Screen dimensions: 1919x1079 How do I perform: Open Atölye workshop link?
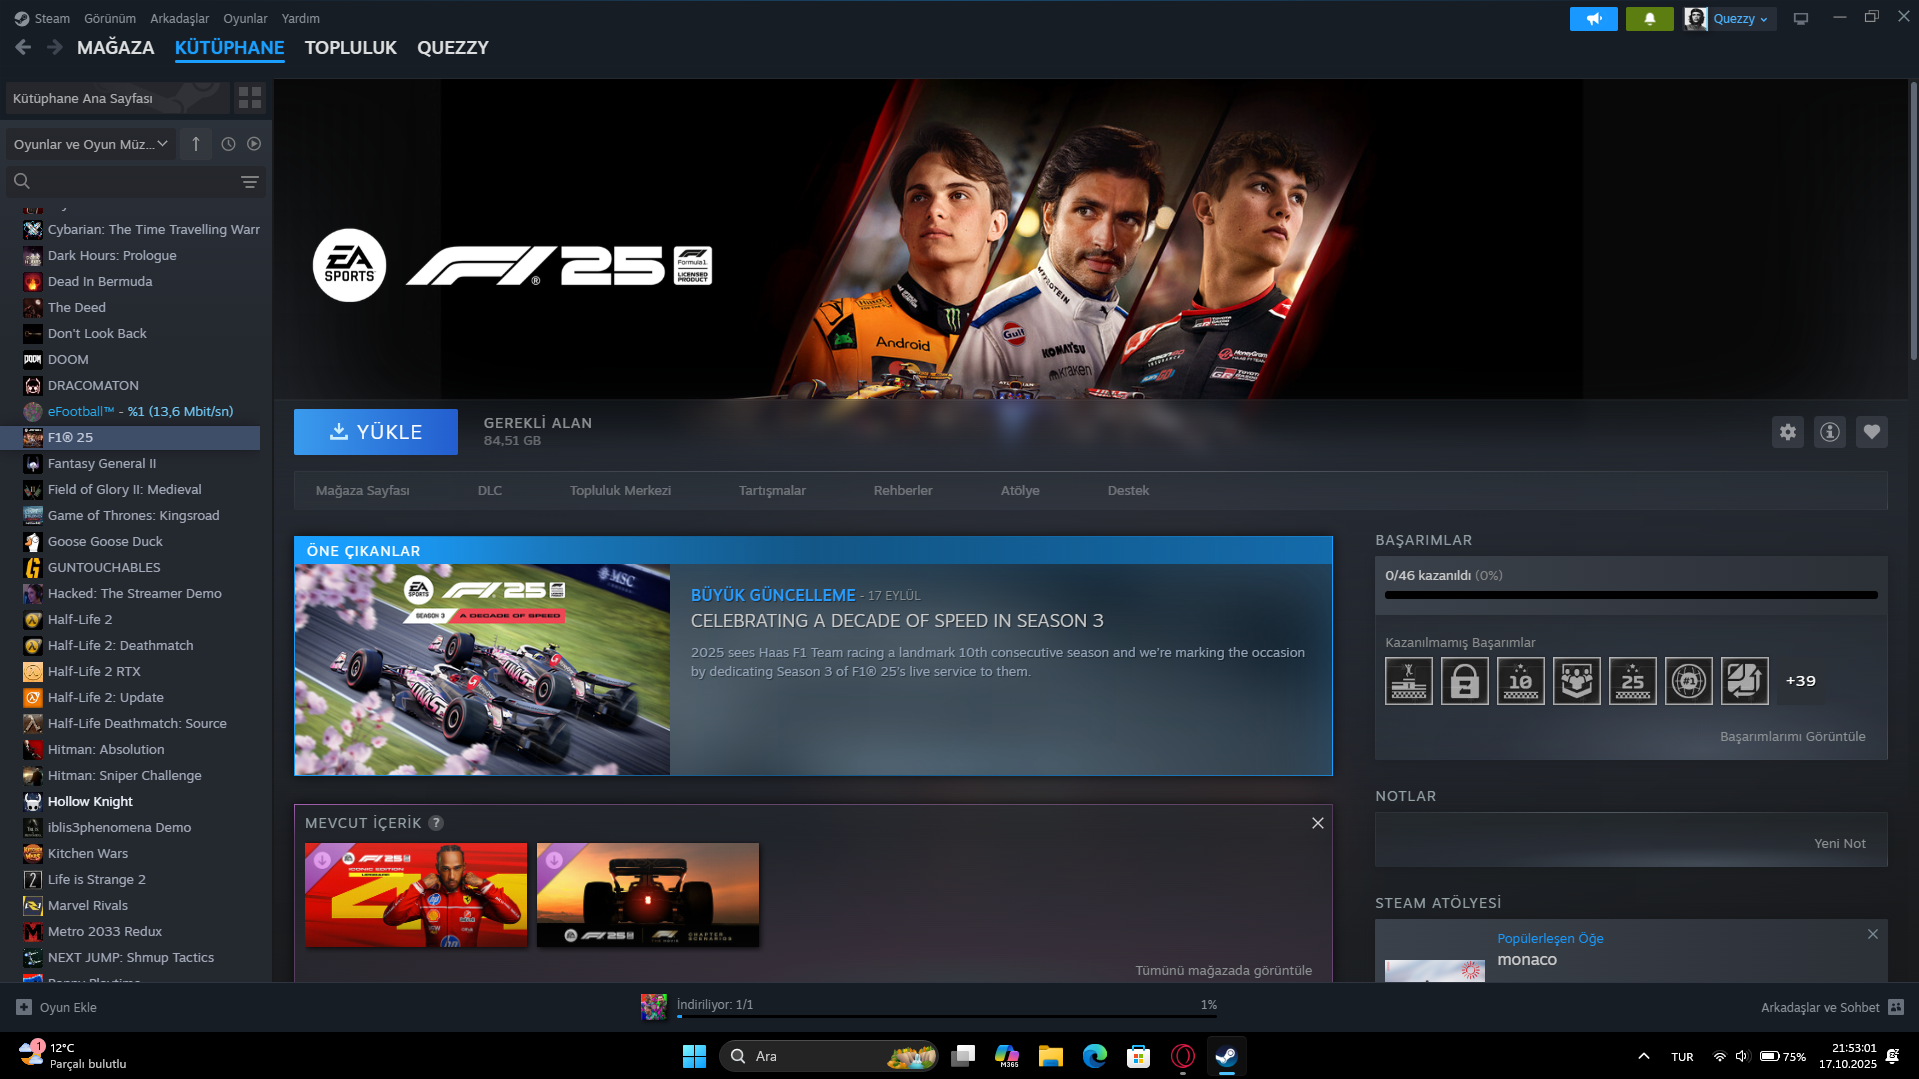(1020, 491)
